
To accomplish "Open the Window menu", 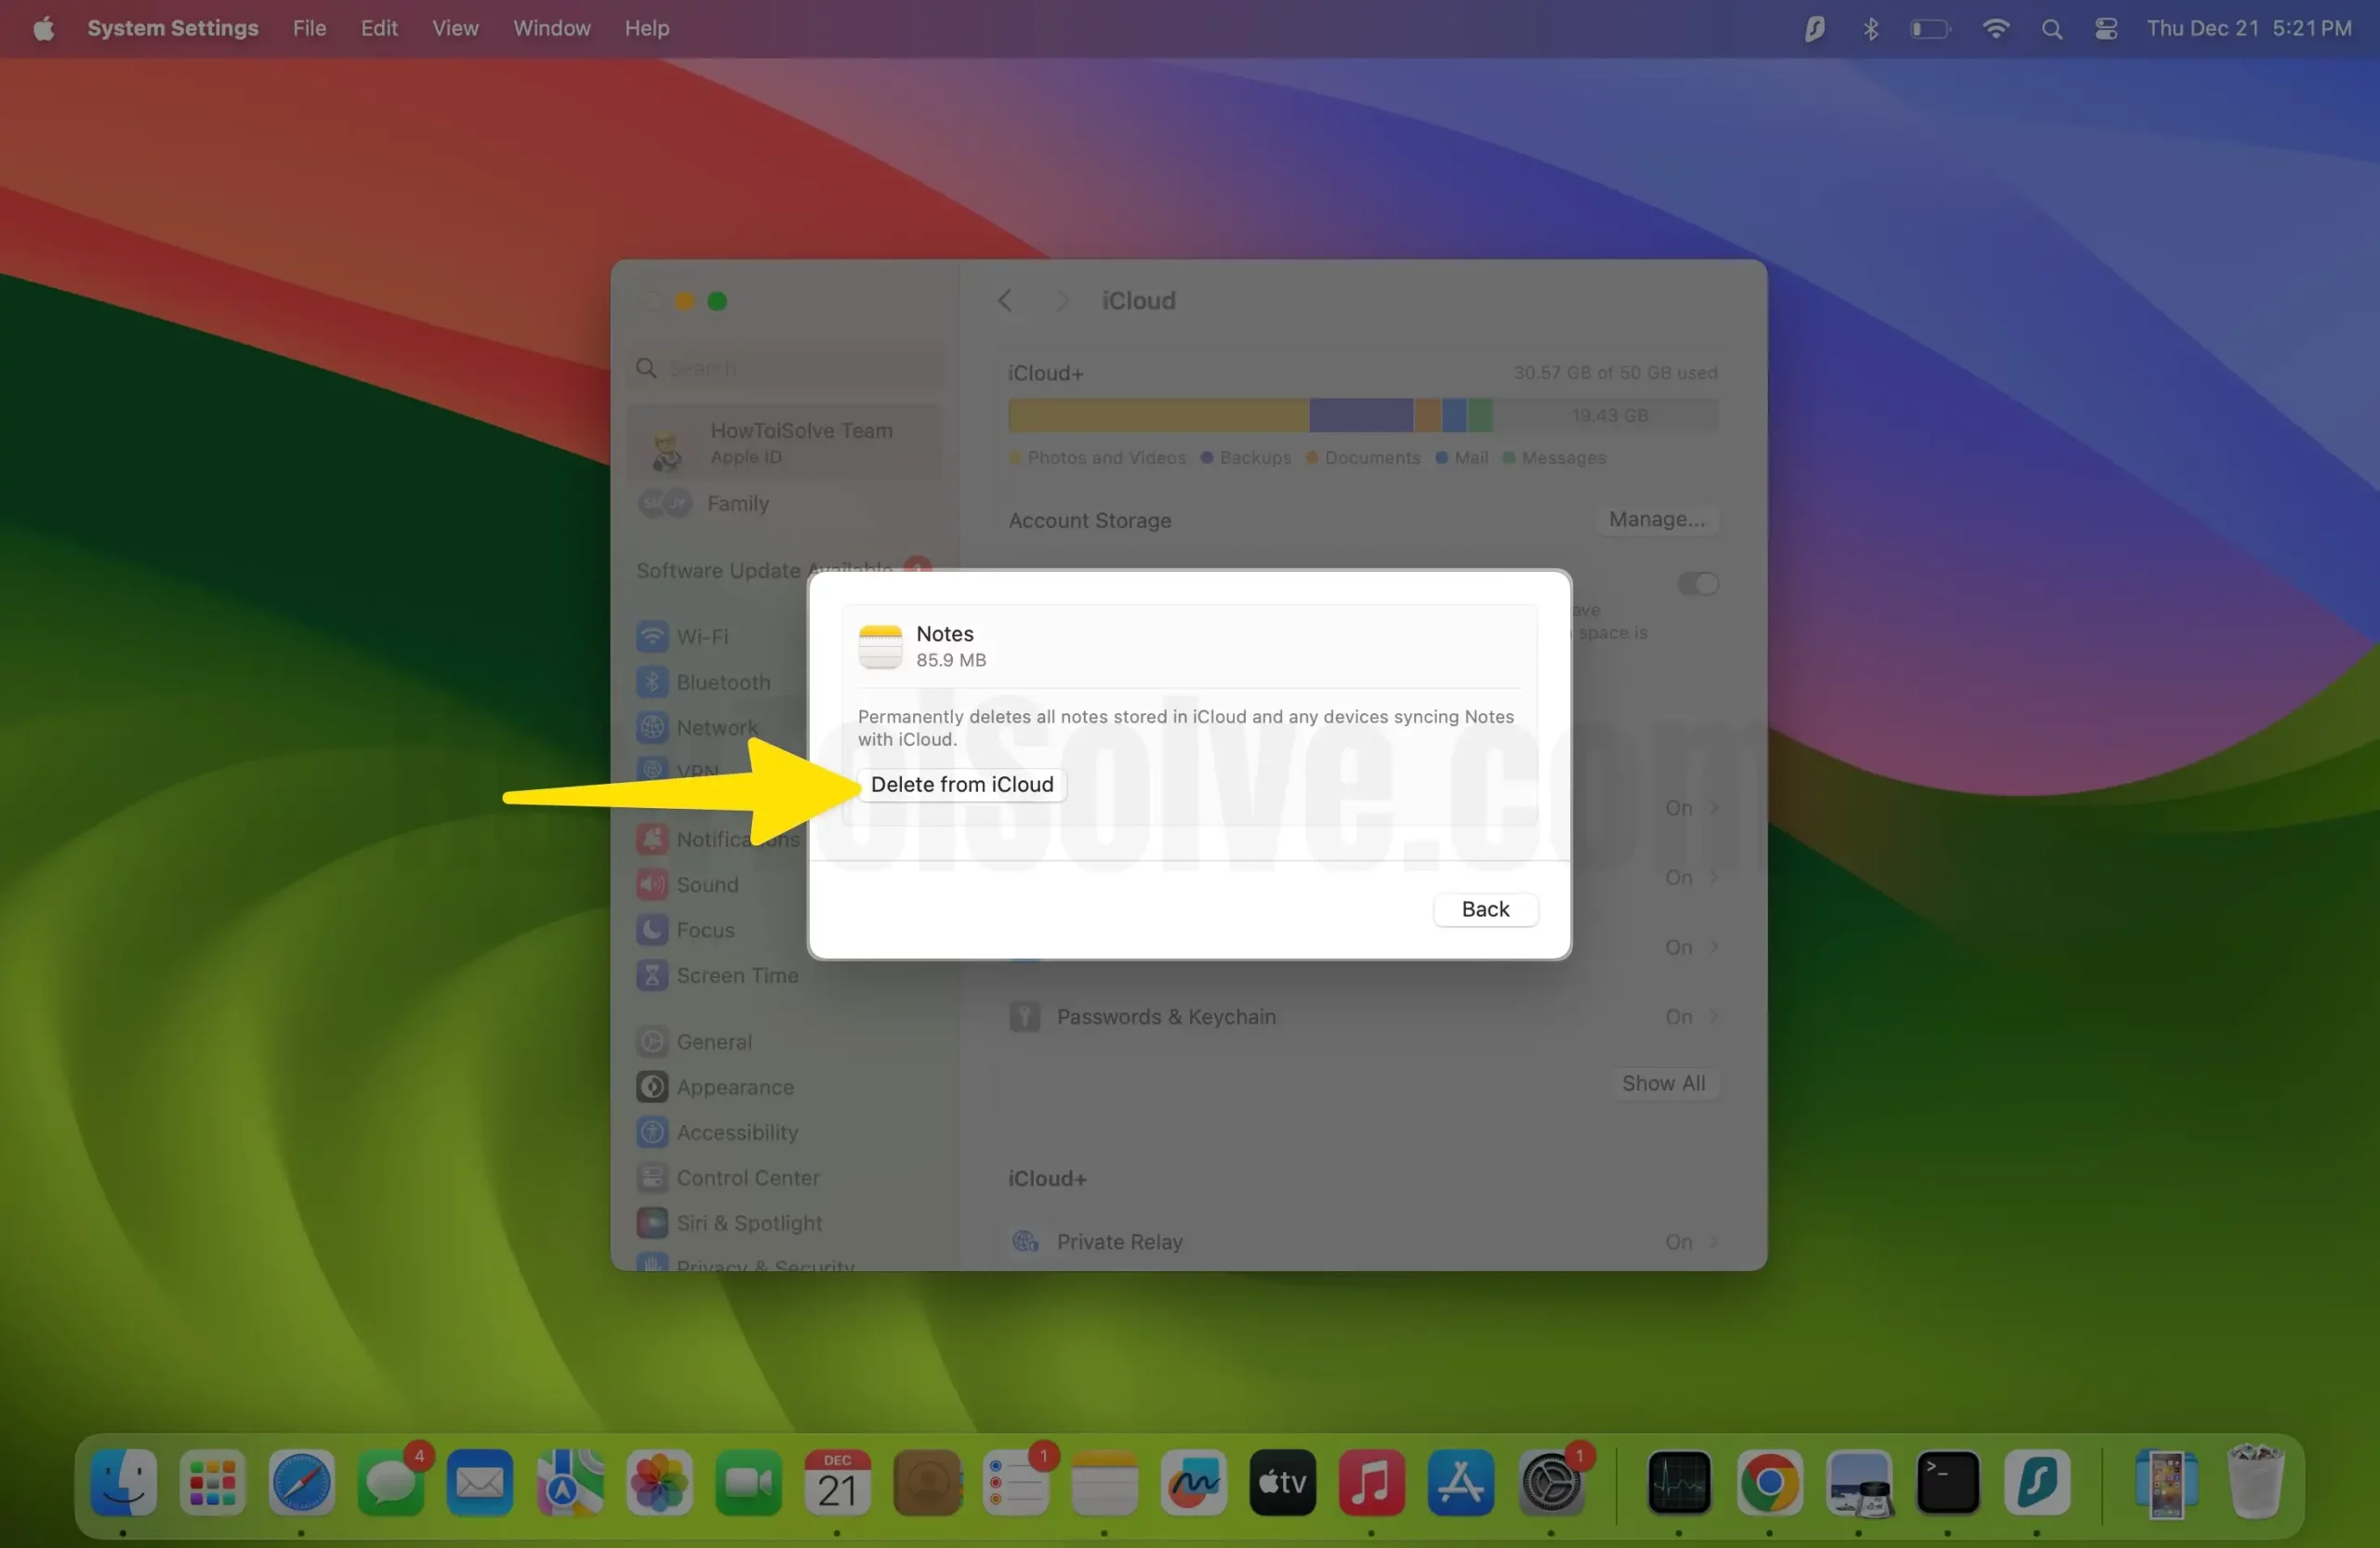I will point(552,28).
